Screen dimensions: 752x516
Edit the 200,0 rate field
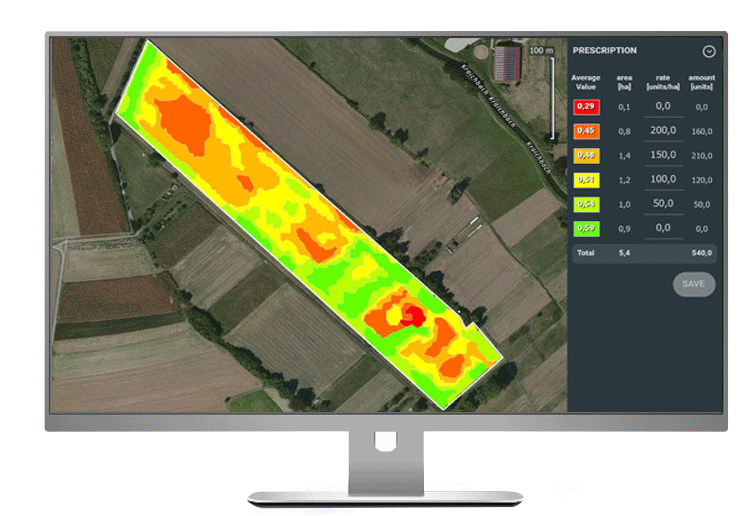[x=663, y=131]
